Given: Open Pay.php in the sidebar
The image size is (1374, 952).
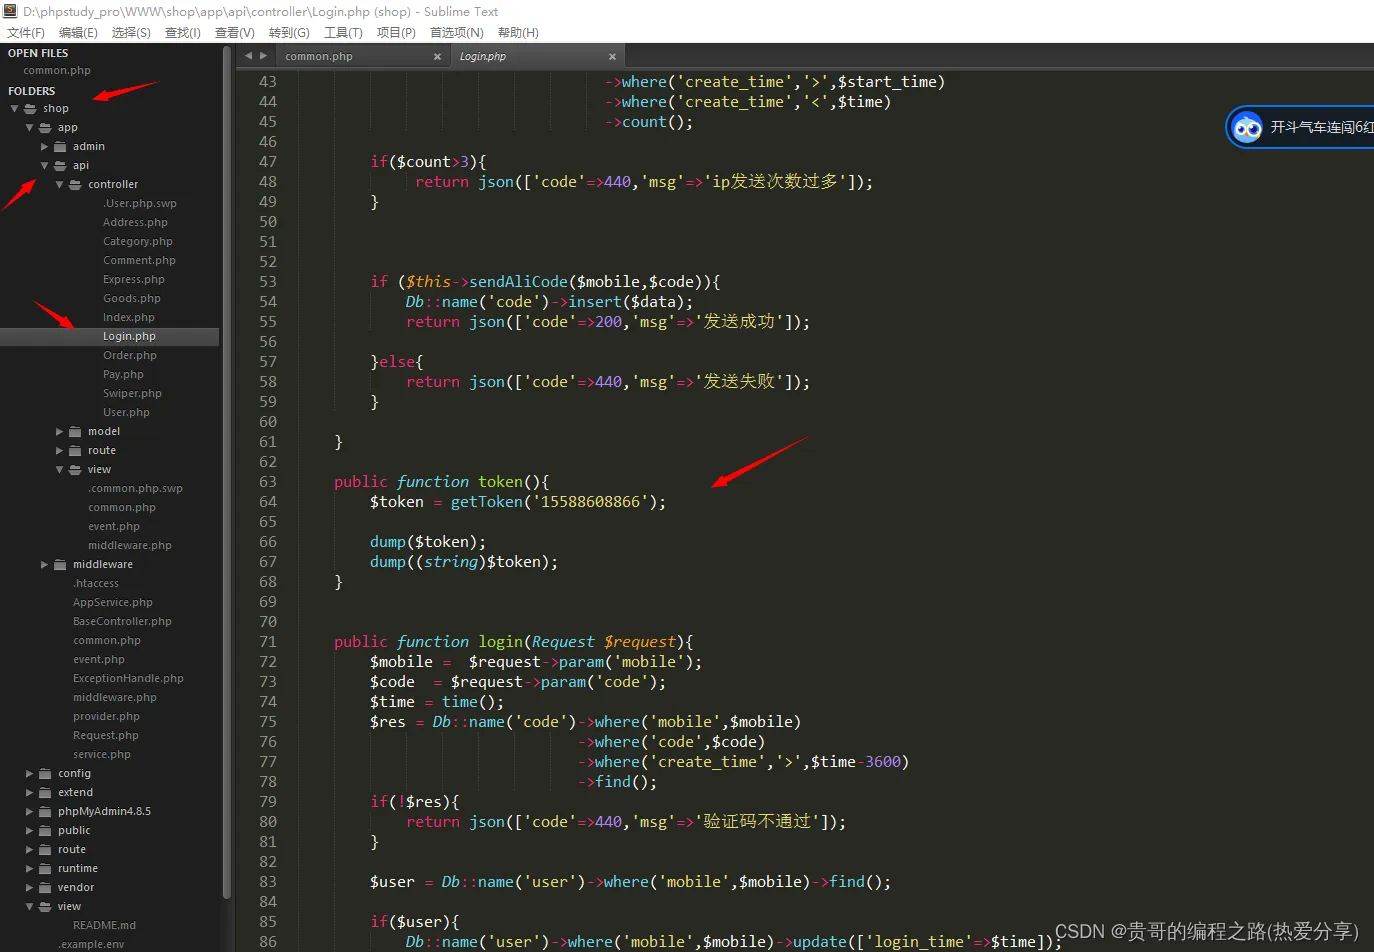Looking at the screenshot, I should coord(123,374).
